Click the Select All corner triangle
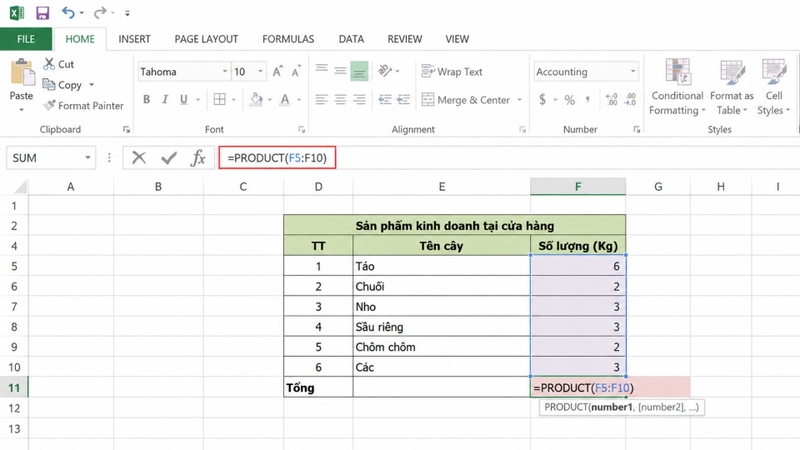This screenshot has width=800, height=450. 20,187
